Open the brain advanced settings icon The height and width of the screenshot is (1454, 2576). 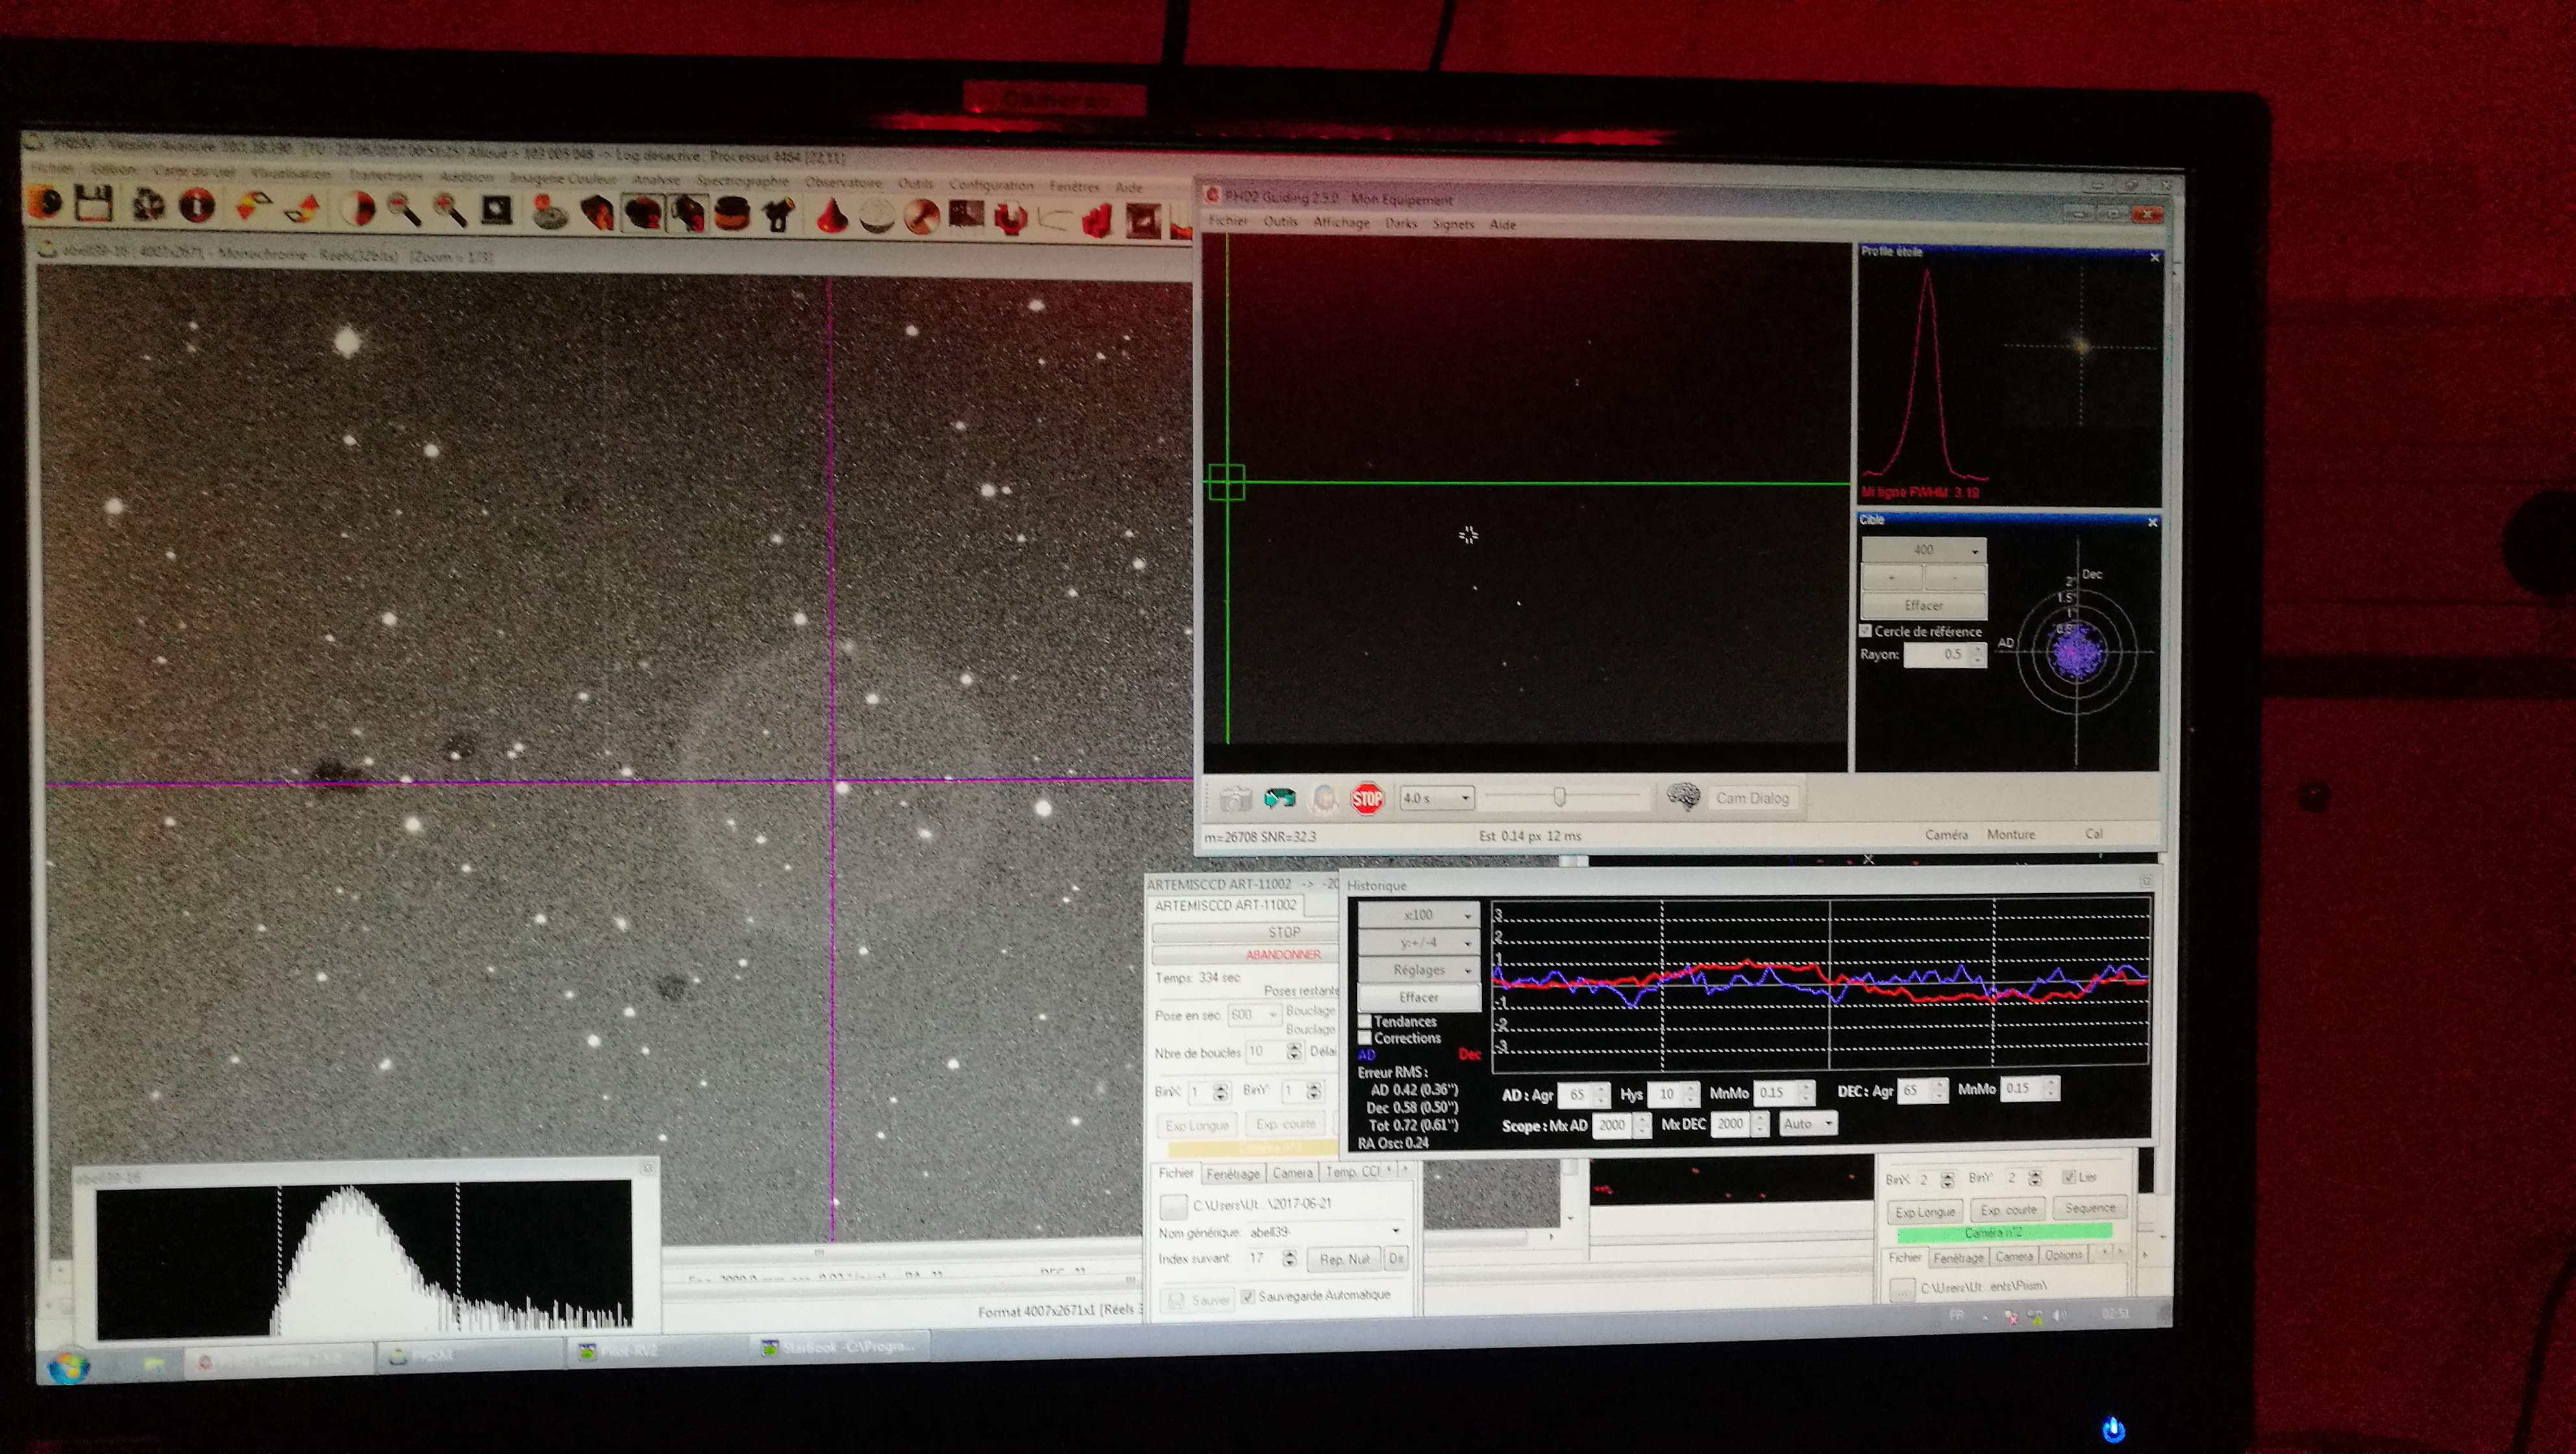pos(1683,797)
